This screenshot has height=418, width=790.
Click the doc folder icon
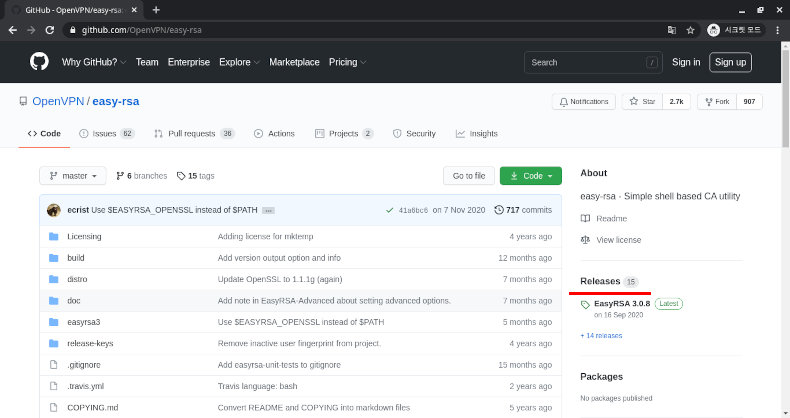pos(53,301)
